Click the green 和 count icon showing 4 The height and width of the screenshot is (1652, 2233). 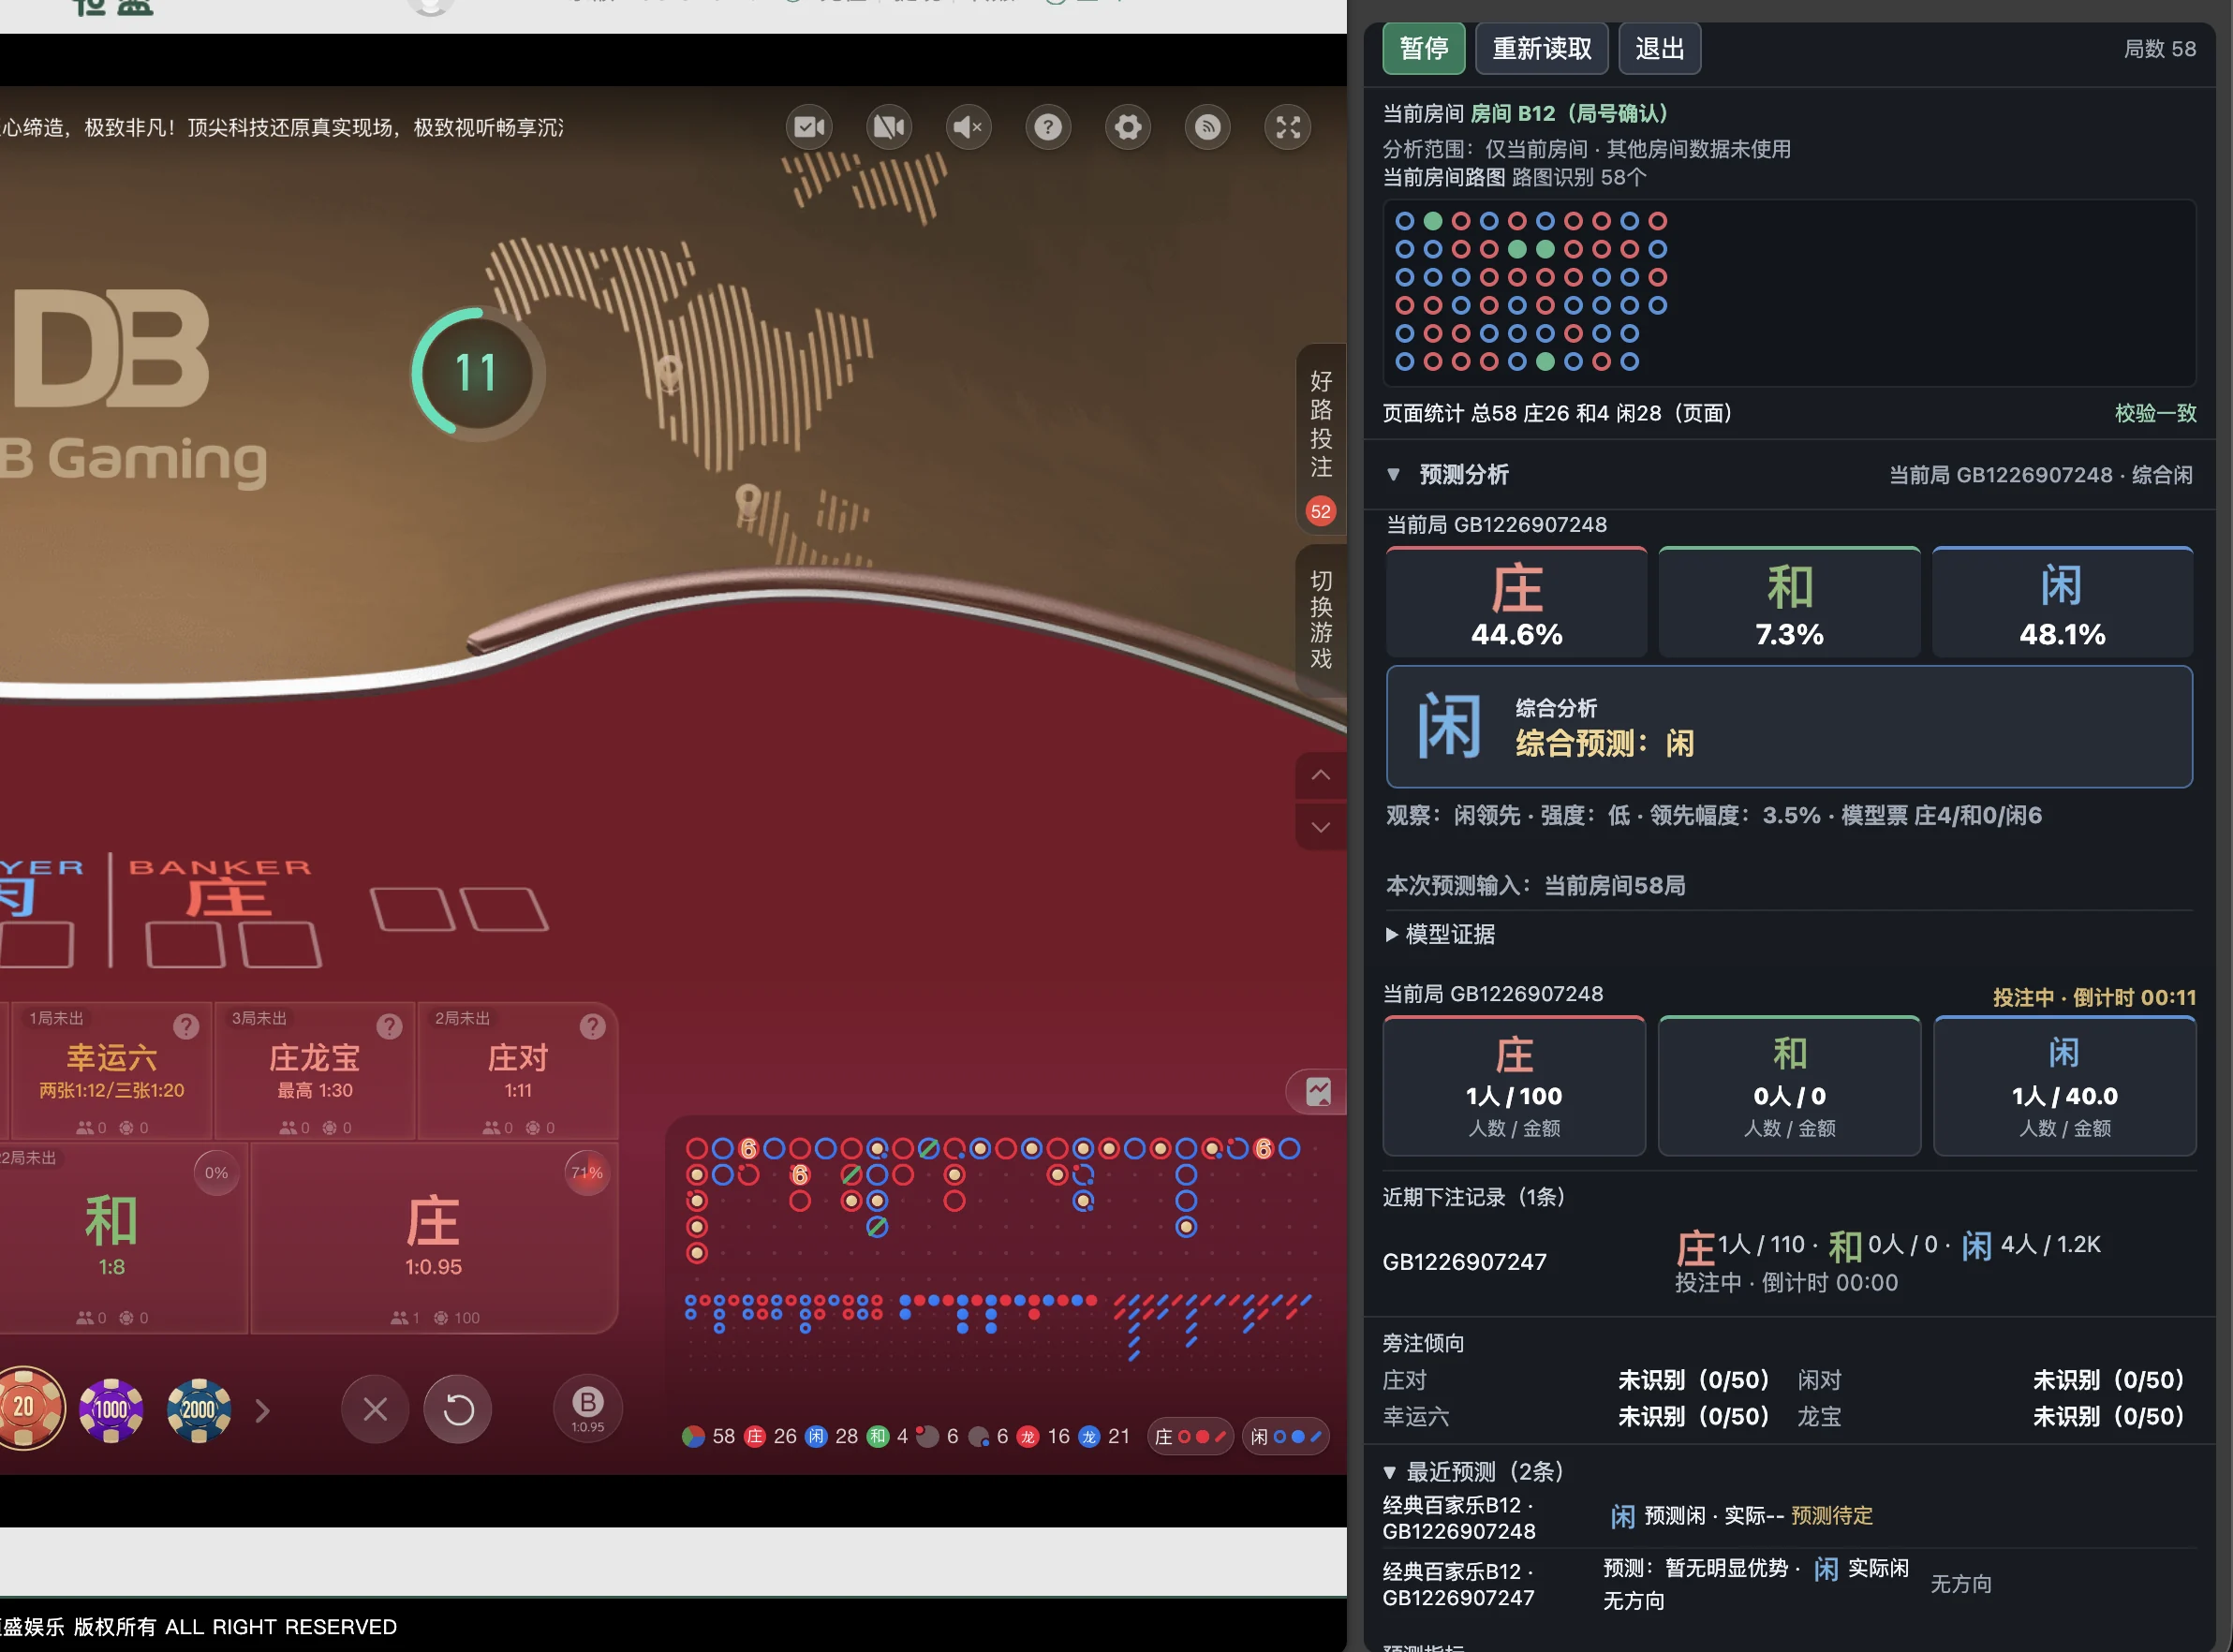point(877,1437)
